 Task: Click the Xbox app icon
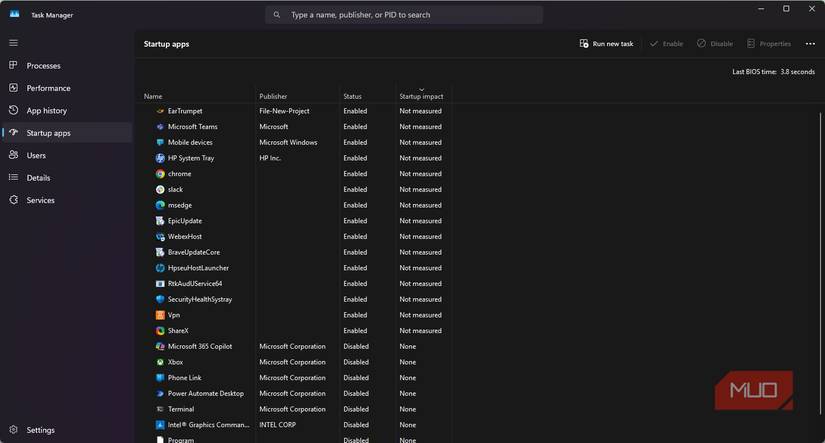tap(160, 362)
